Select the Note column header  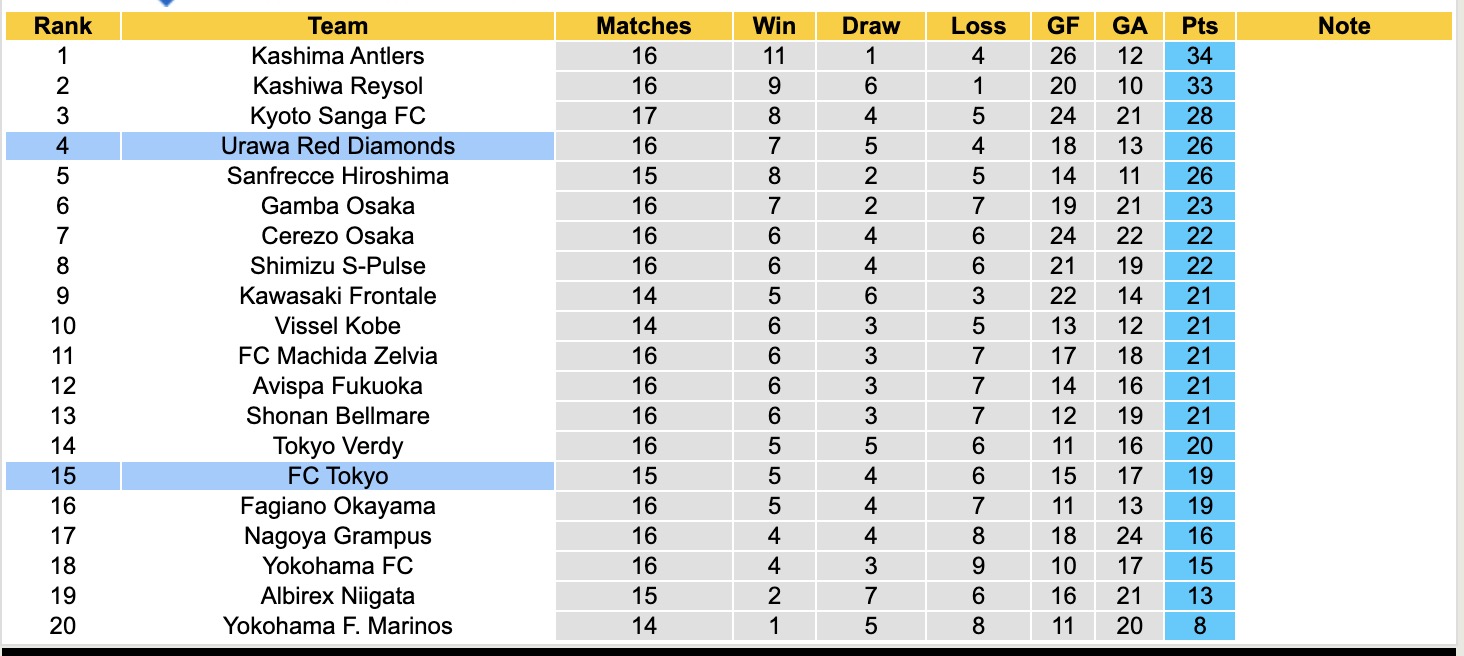pyautogui.click(x=1344, y=26)
